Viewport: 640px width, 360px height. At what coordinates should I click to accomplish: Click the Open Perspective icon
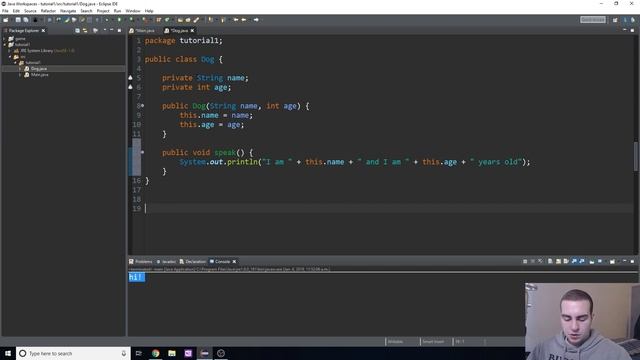coord(615,20)
